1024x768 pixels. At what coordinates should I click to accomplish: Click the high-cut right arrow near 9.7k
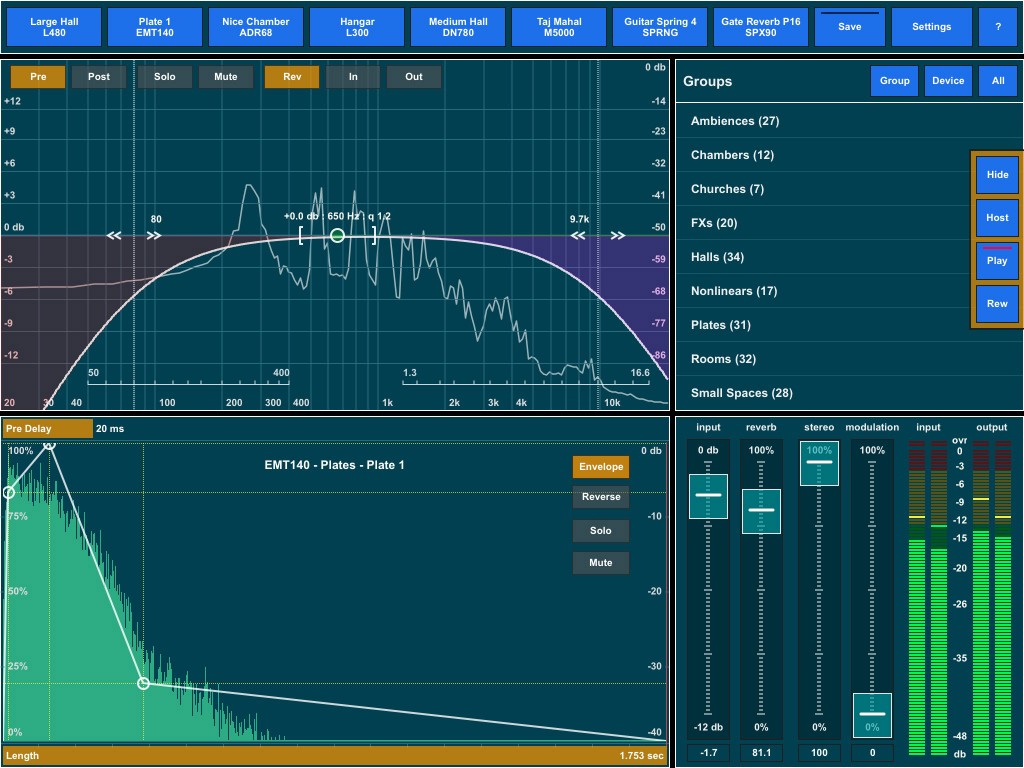pos(618,236)
